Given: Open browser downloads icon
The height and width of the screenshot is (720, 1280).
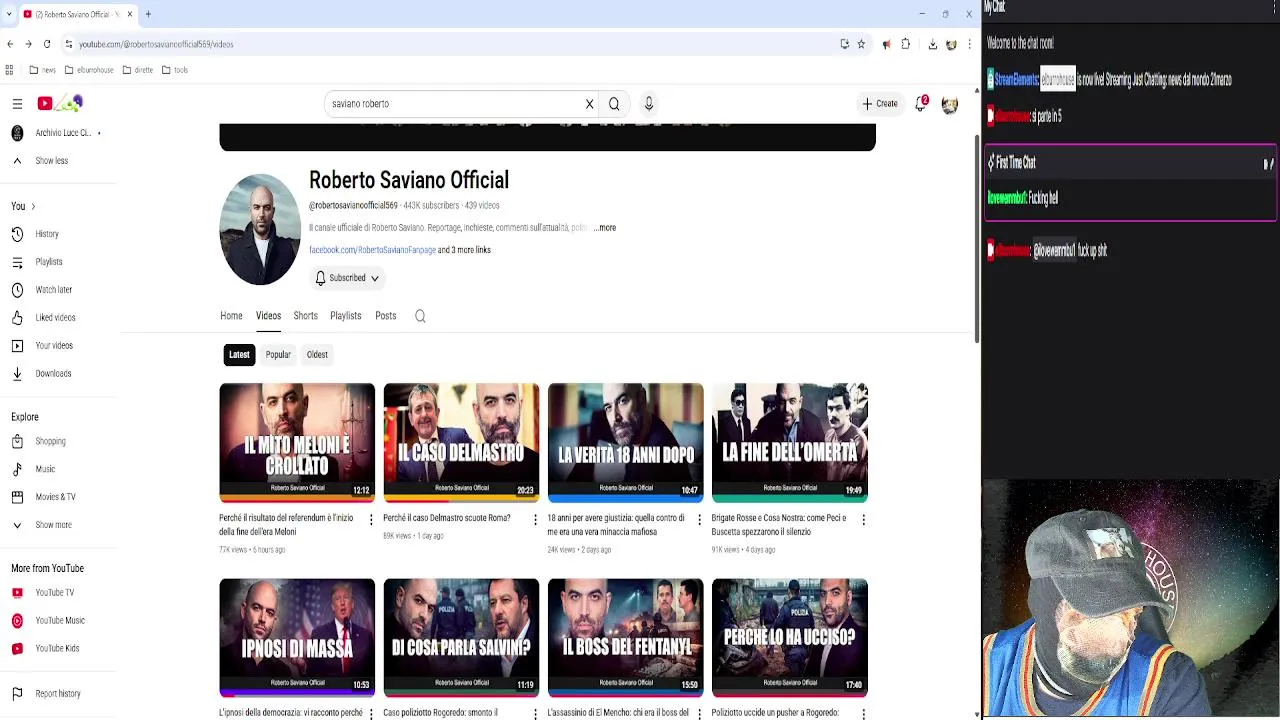Looking at the screenshot, I should pos(932,44).
